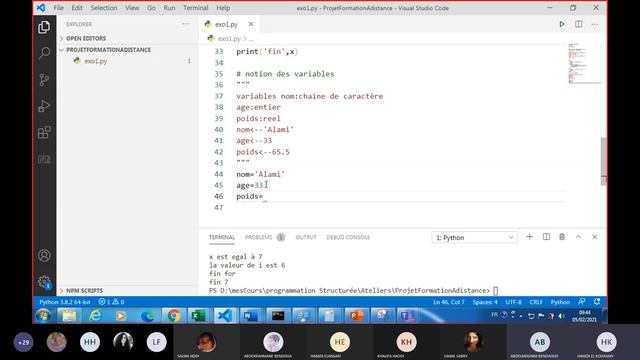Select the DEBUG CONSOLE panel tab
Screen dimensions: 640x360
pos(348,237)
